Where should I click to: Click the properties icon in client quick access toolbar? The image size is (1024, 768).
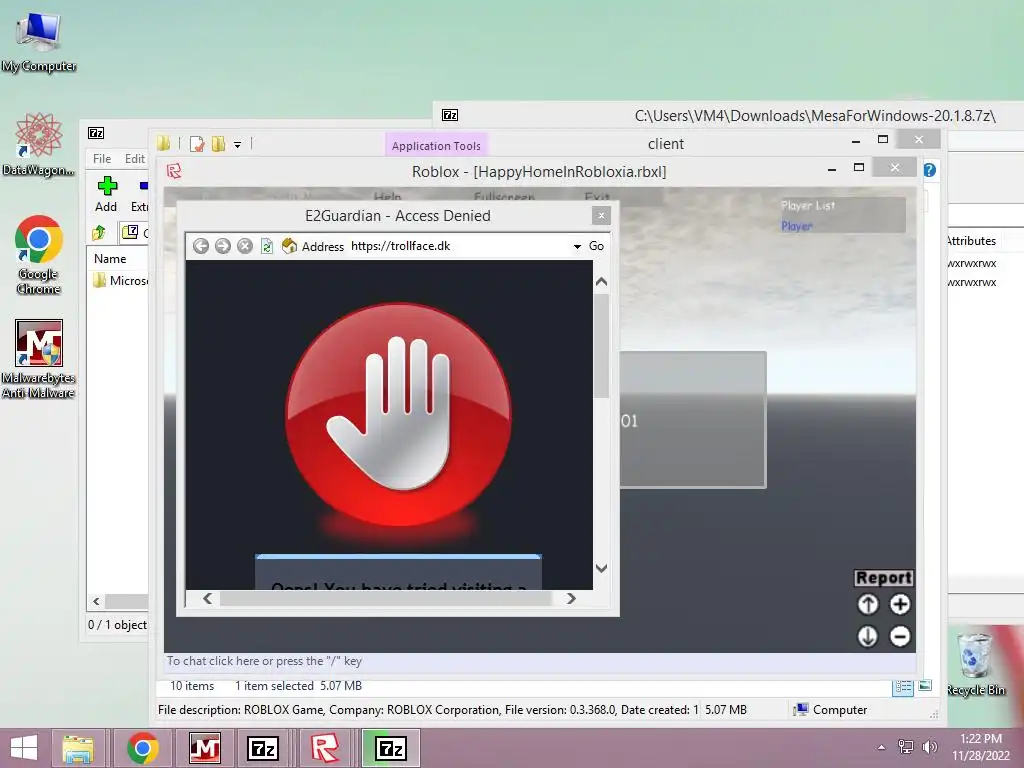pyautogui.click(x=197, y=144)
